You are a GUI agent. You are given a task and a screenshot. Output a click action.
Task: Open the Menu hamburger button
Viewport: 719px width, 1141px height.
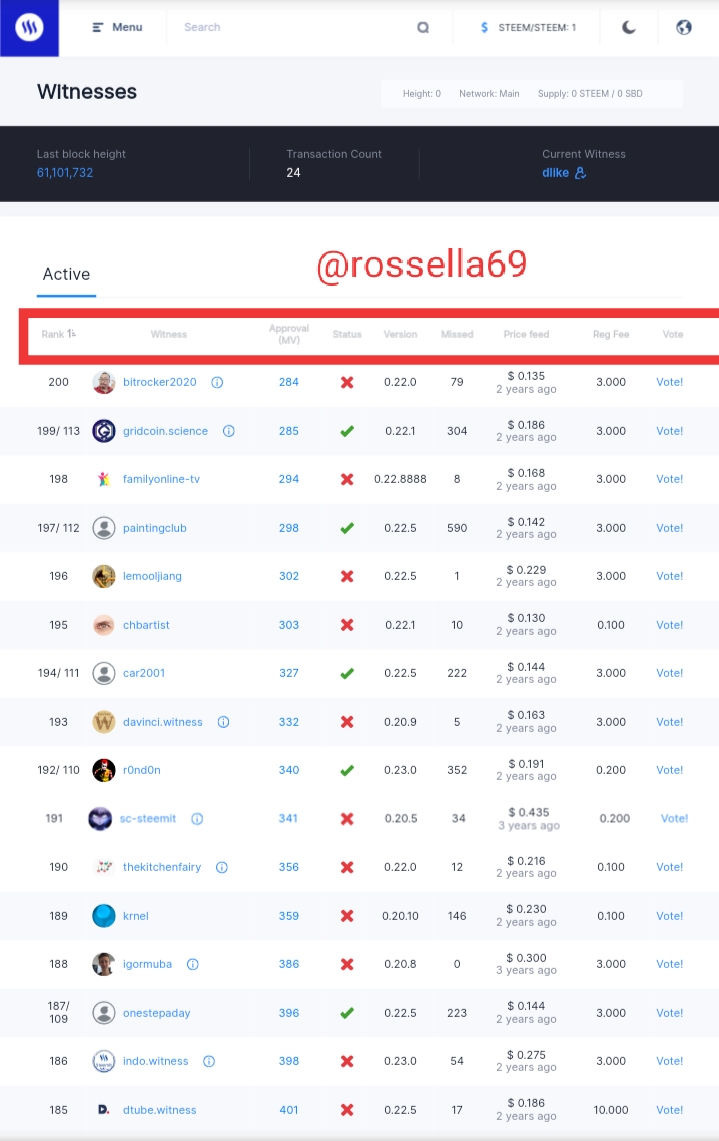click(x=117, y=27)
